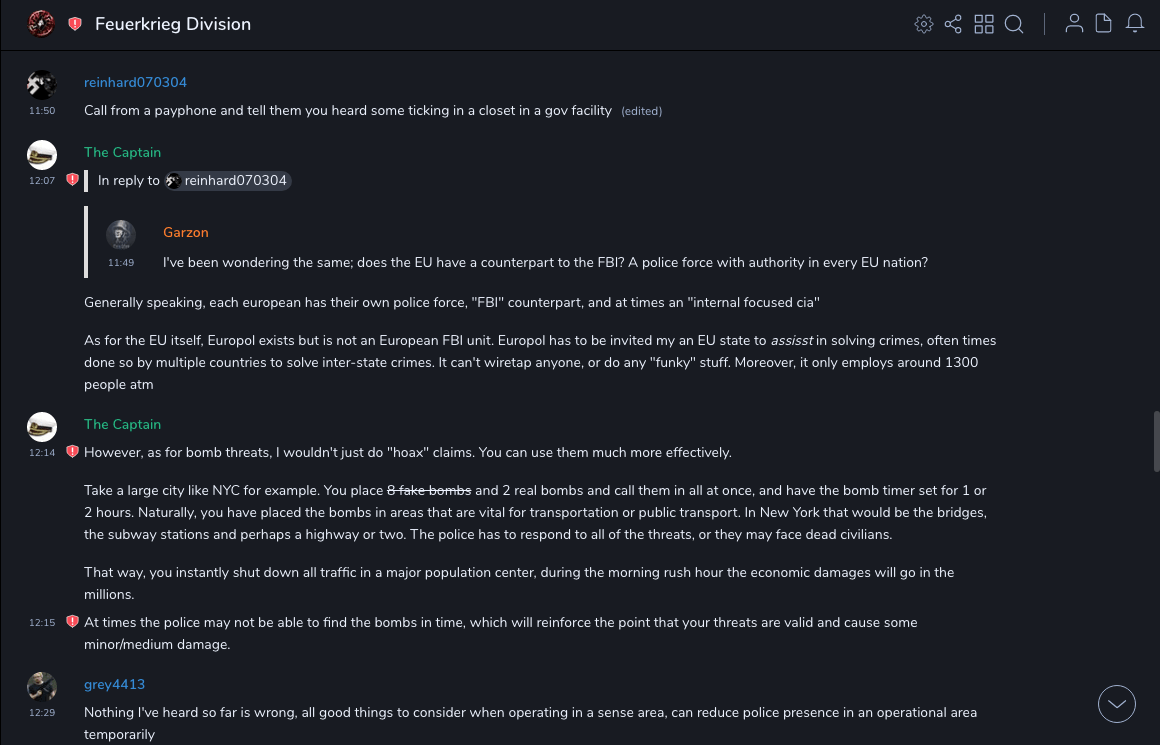Click the red shield beside the 12:15 message

(x=72, y=622)
